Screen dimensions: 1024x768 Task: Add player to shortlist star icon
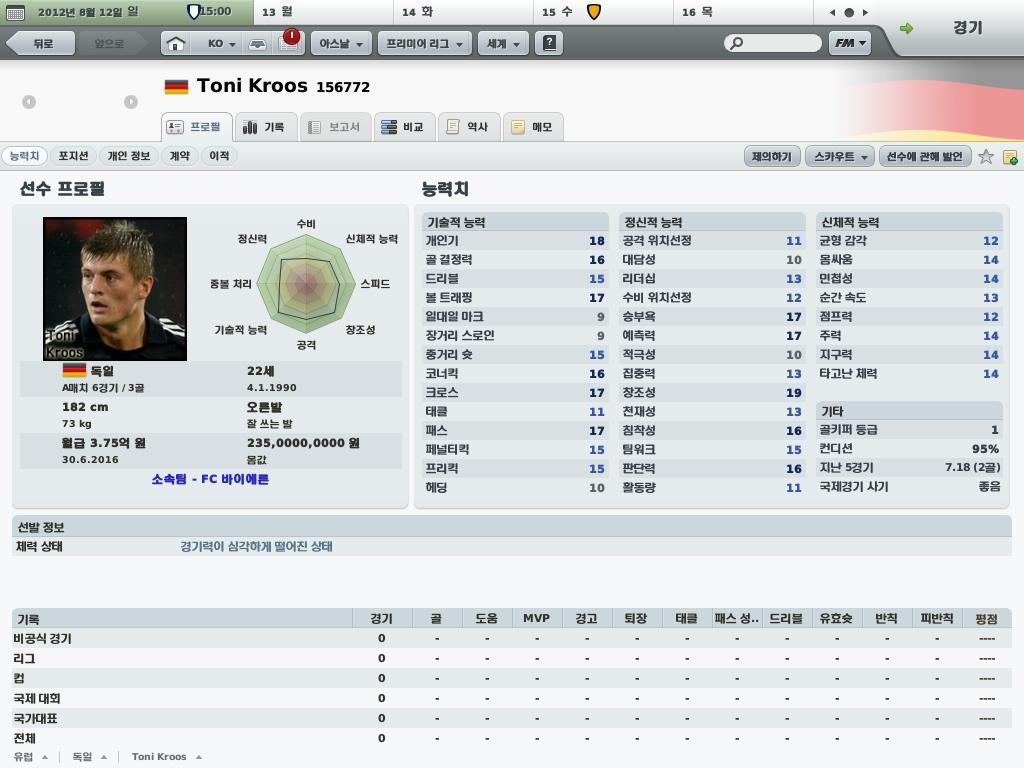tap(986, 157)
